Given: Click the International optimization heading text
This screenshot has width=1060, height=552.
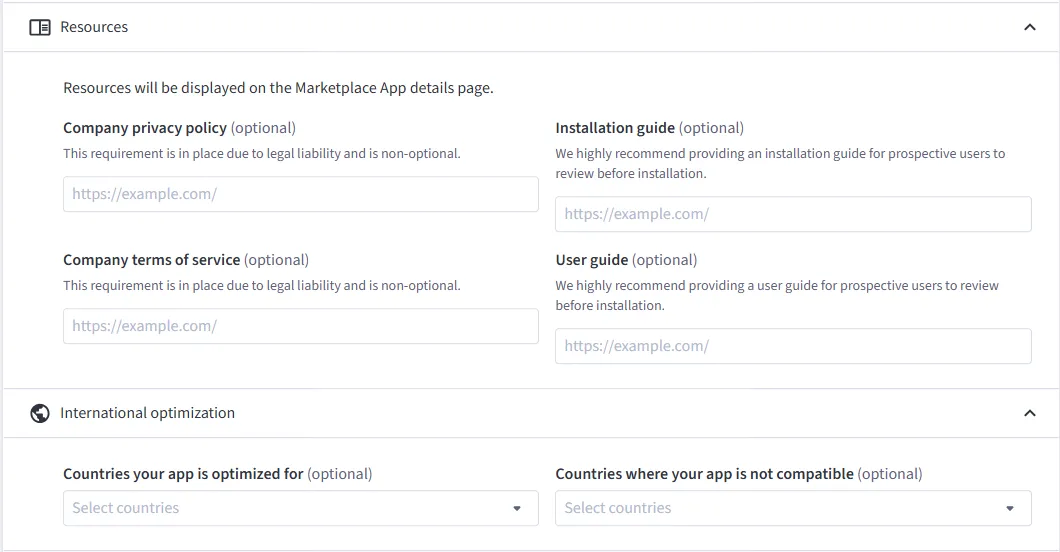Looking at the screenshot, I should 147,413.
